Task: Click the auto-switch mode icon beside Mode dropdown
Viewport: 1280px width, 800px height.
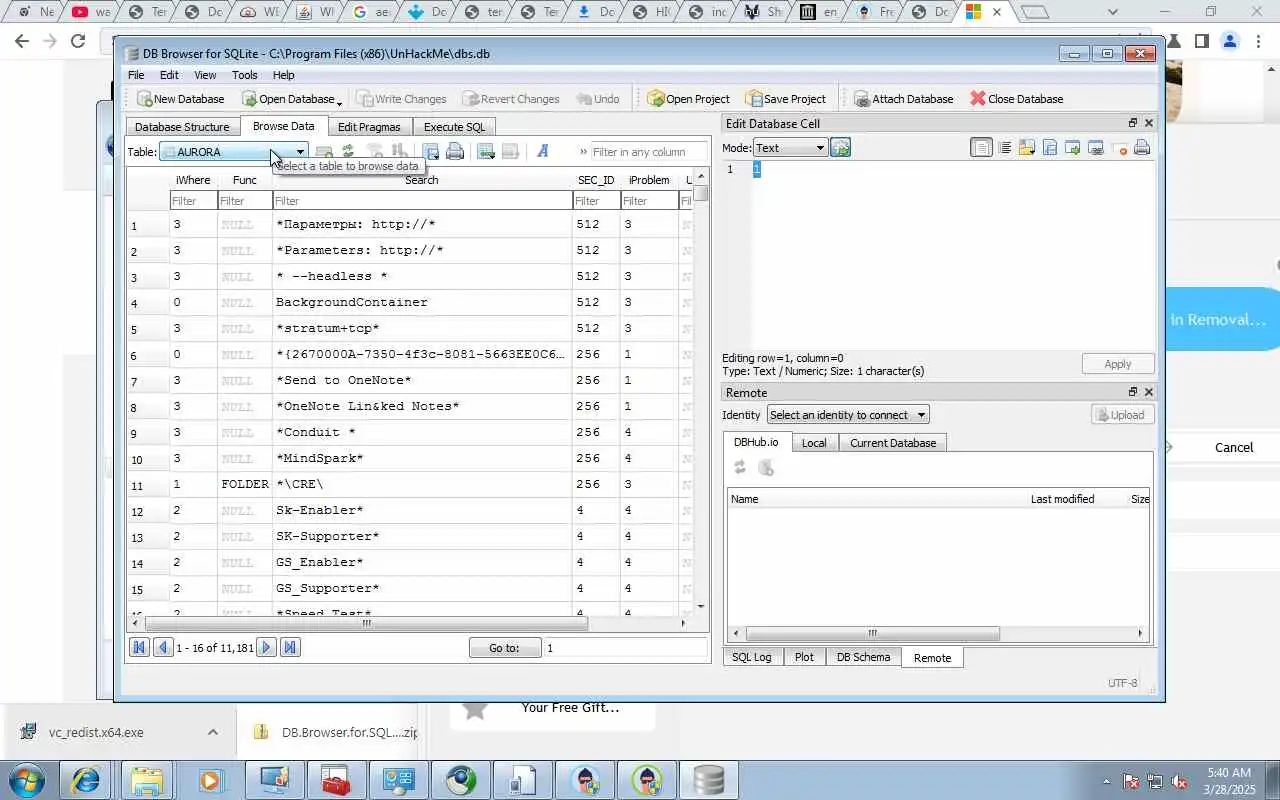Action: (840, 148)
